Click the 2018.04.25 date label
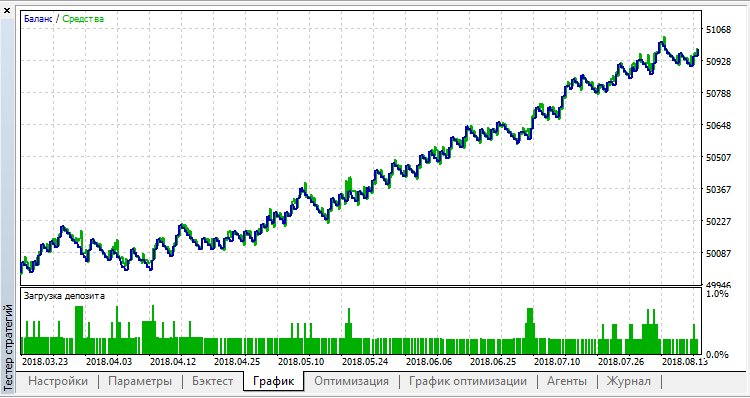The width and height of the screenshot is (750, 398). coord(237,361)
